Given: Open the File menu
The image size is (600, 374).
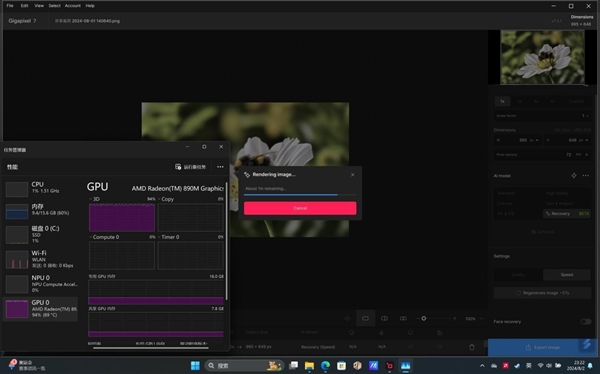Looking at the screenshot, I should [10, 6].
